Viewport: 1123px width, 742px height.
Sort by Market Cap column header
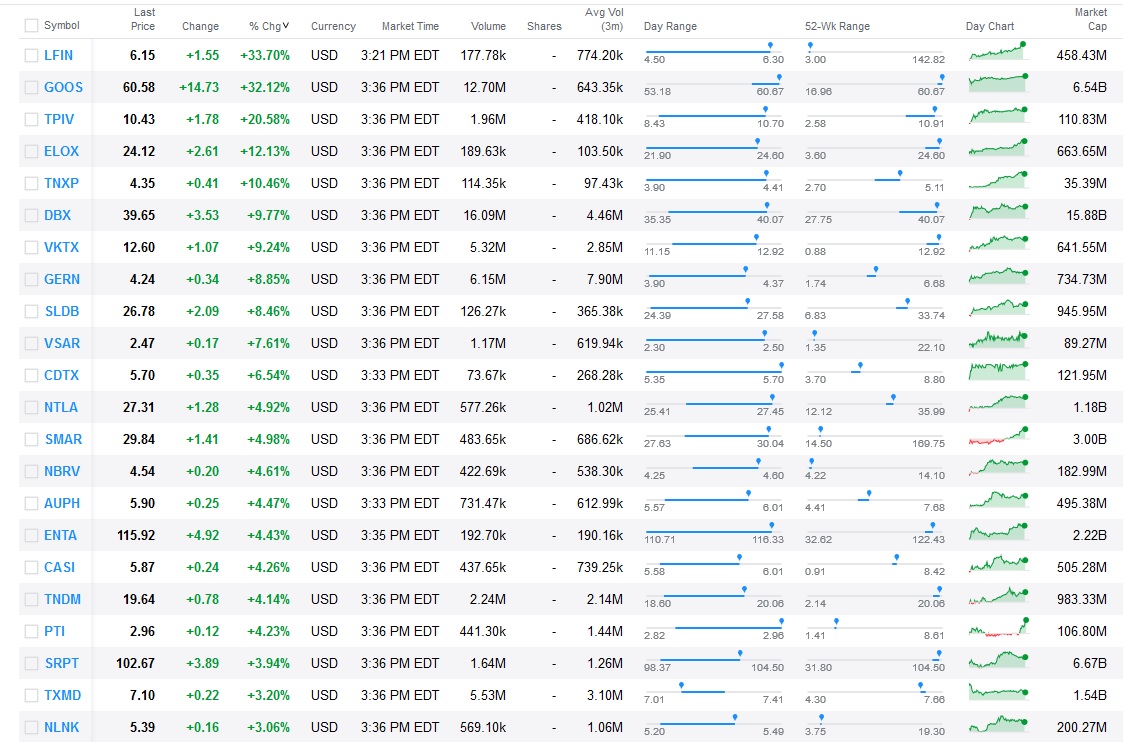point(1090,19)
